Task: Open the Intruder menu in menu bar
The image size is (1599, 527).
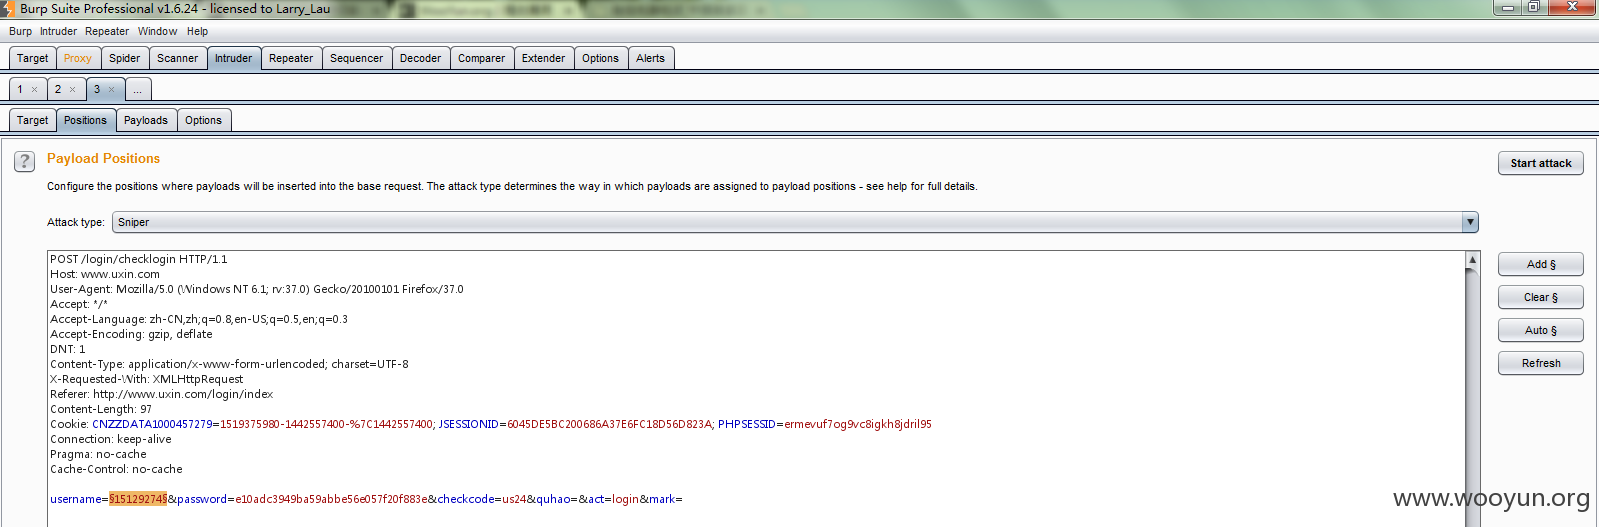Action: (58, 31)
